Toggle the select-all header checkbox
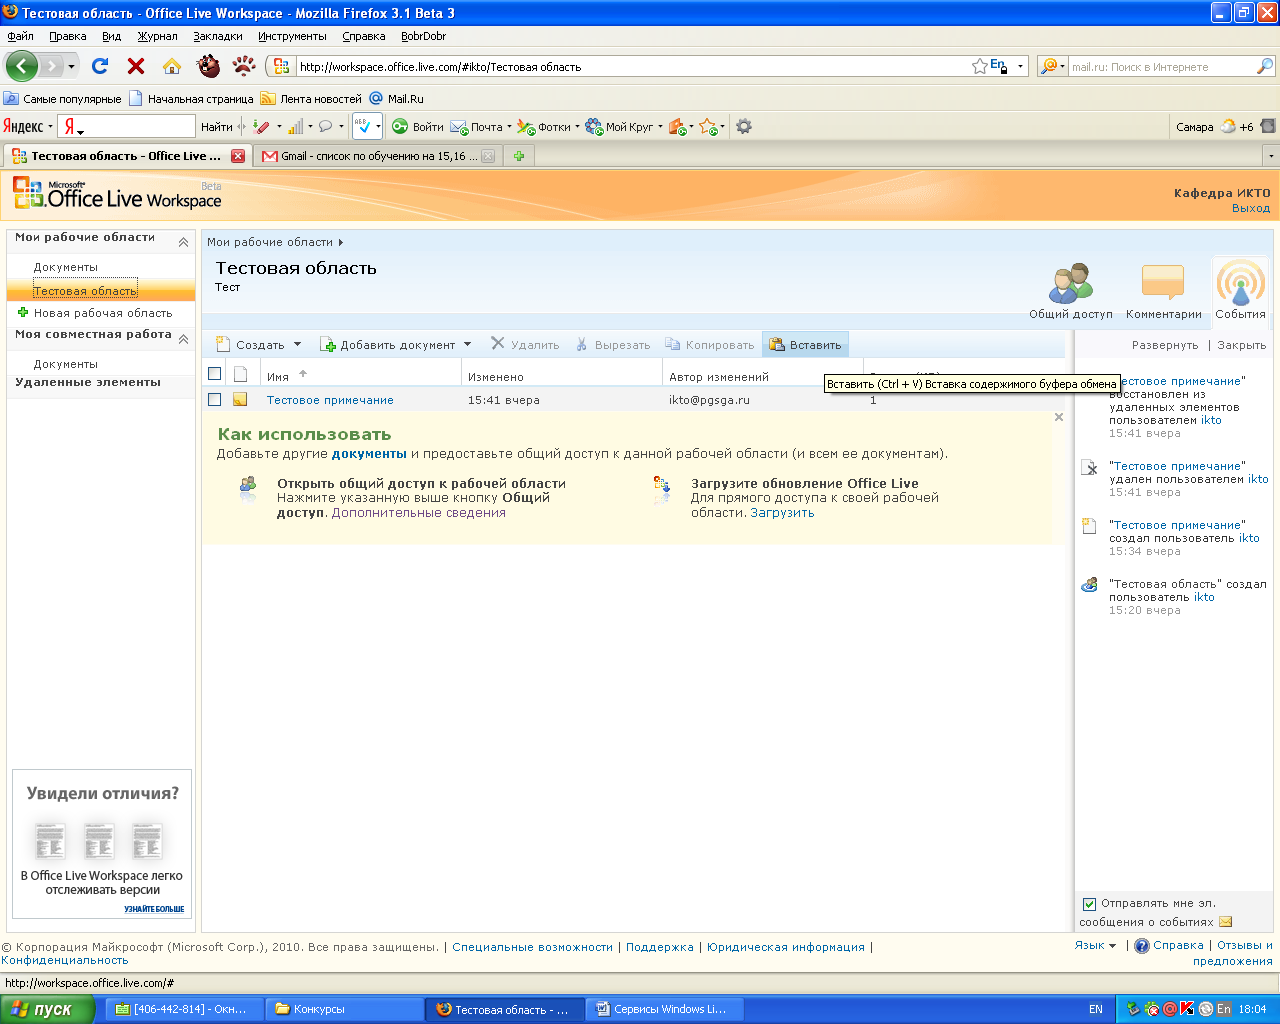This screenshot has width=1280, height=1024. [214, 374]
